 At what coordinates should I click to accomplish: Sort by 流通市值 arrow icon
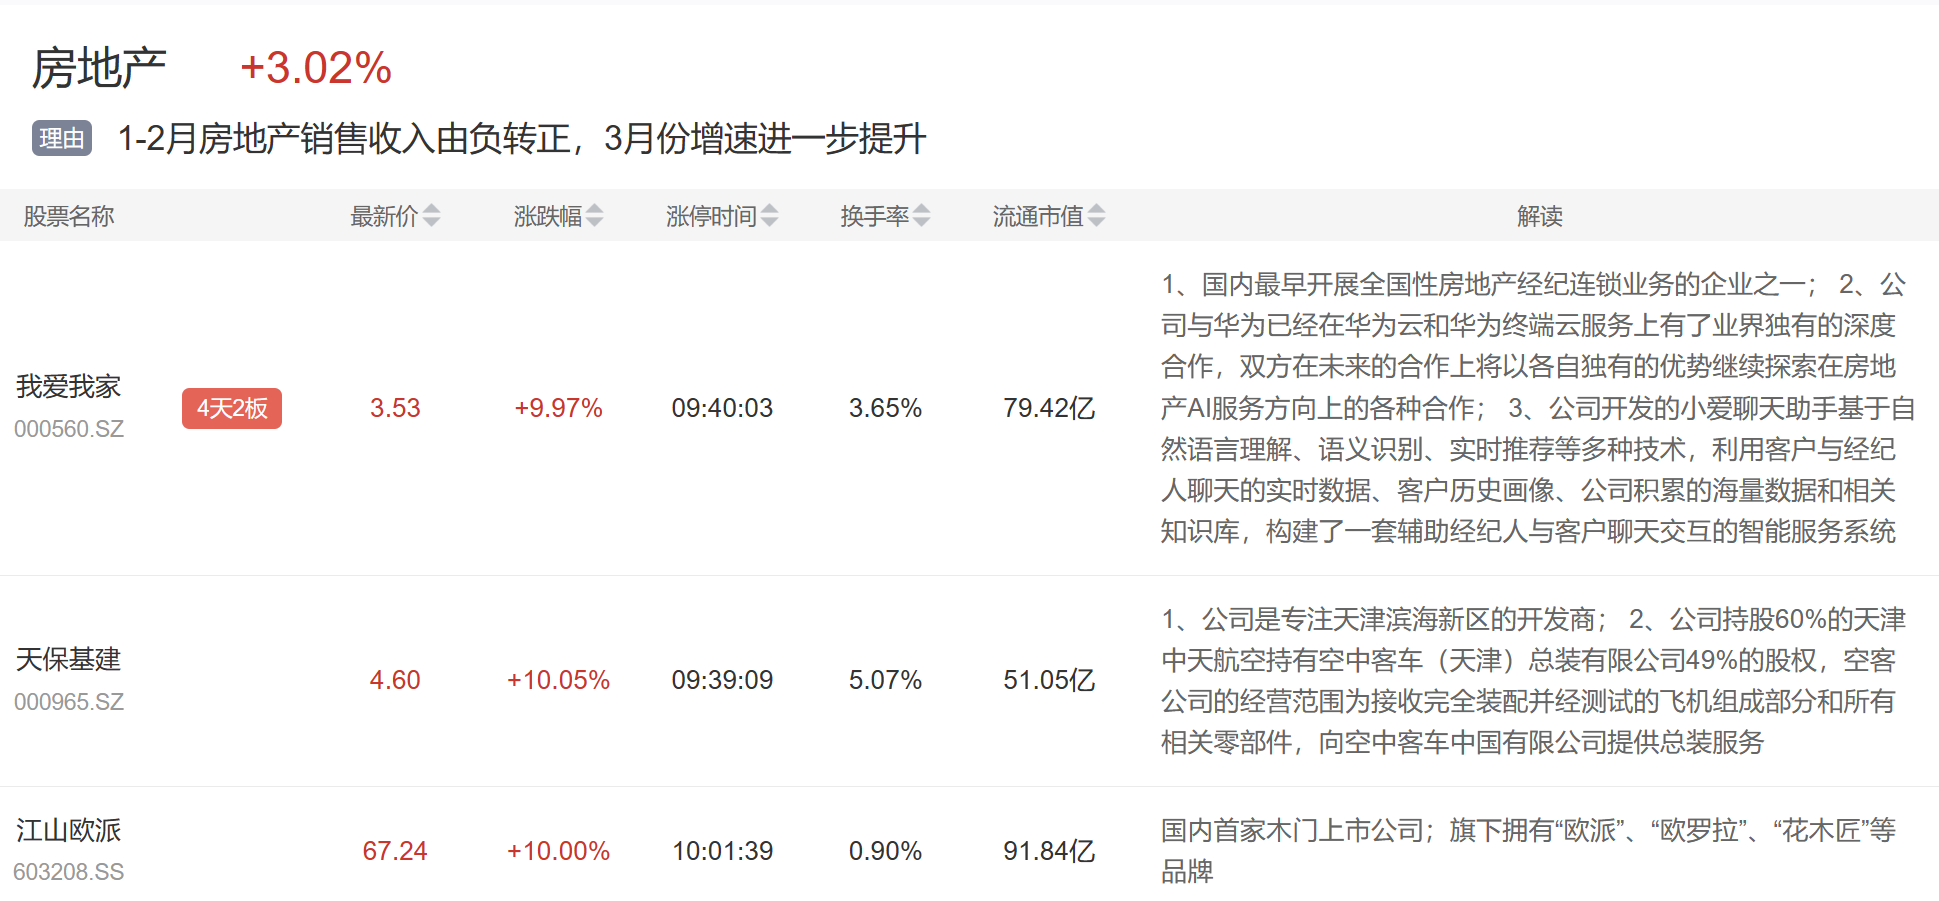(x=1097, y=216)
